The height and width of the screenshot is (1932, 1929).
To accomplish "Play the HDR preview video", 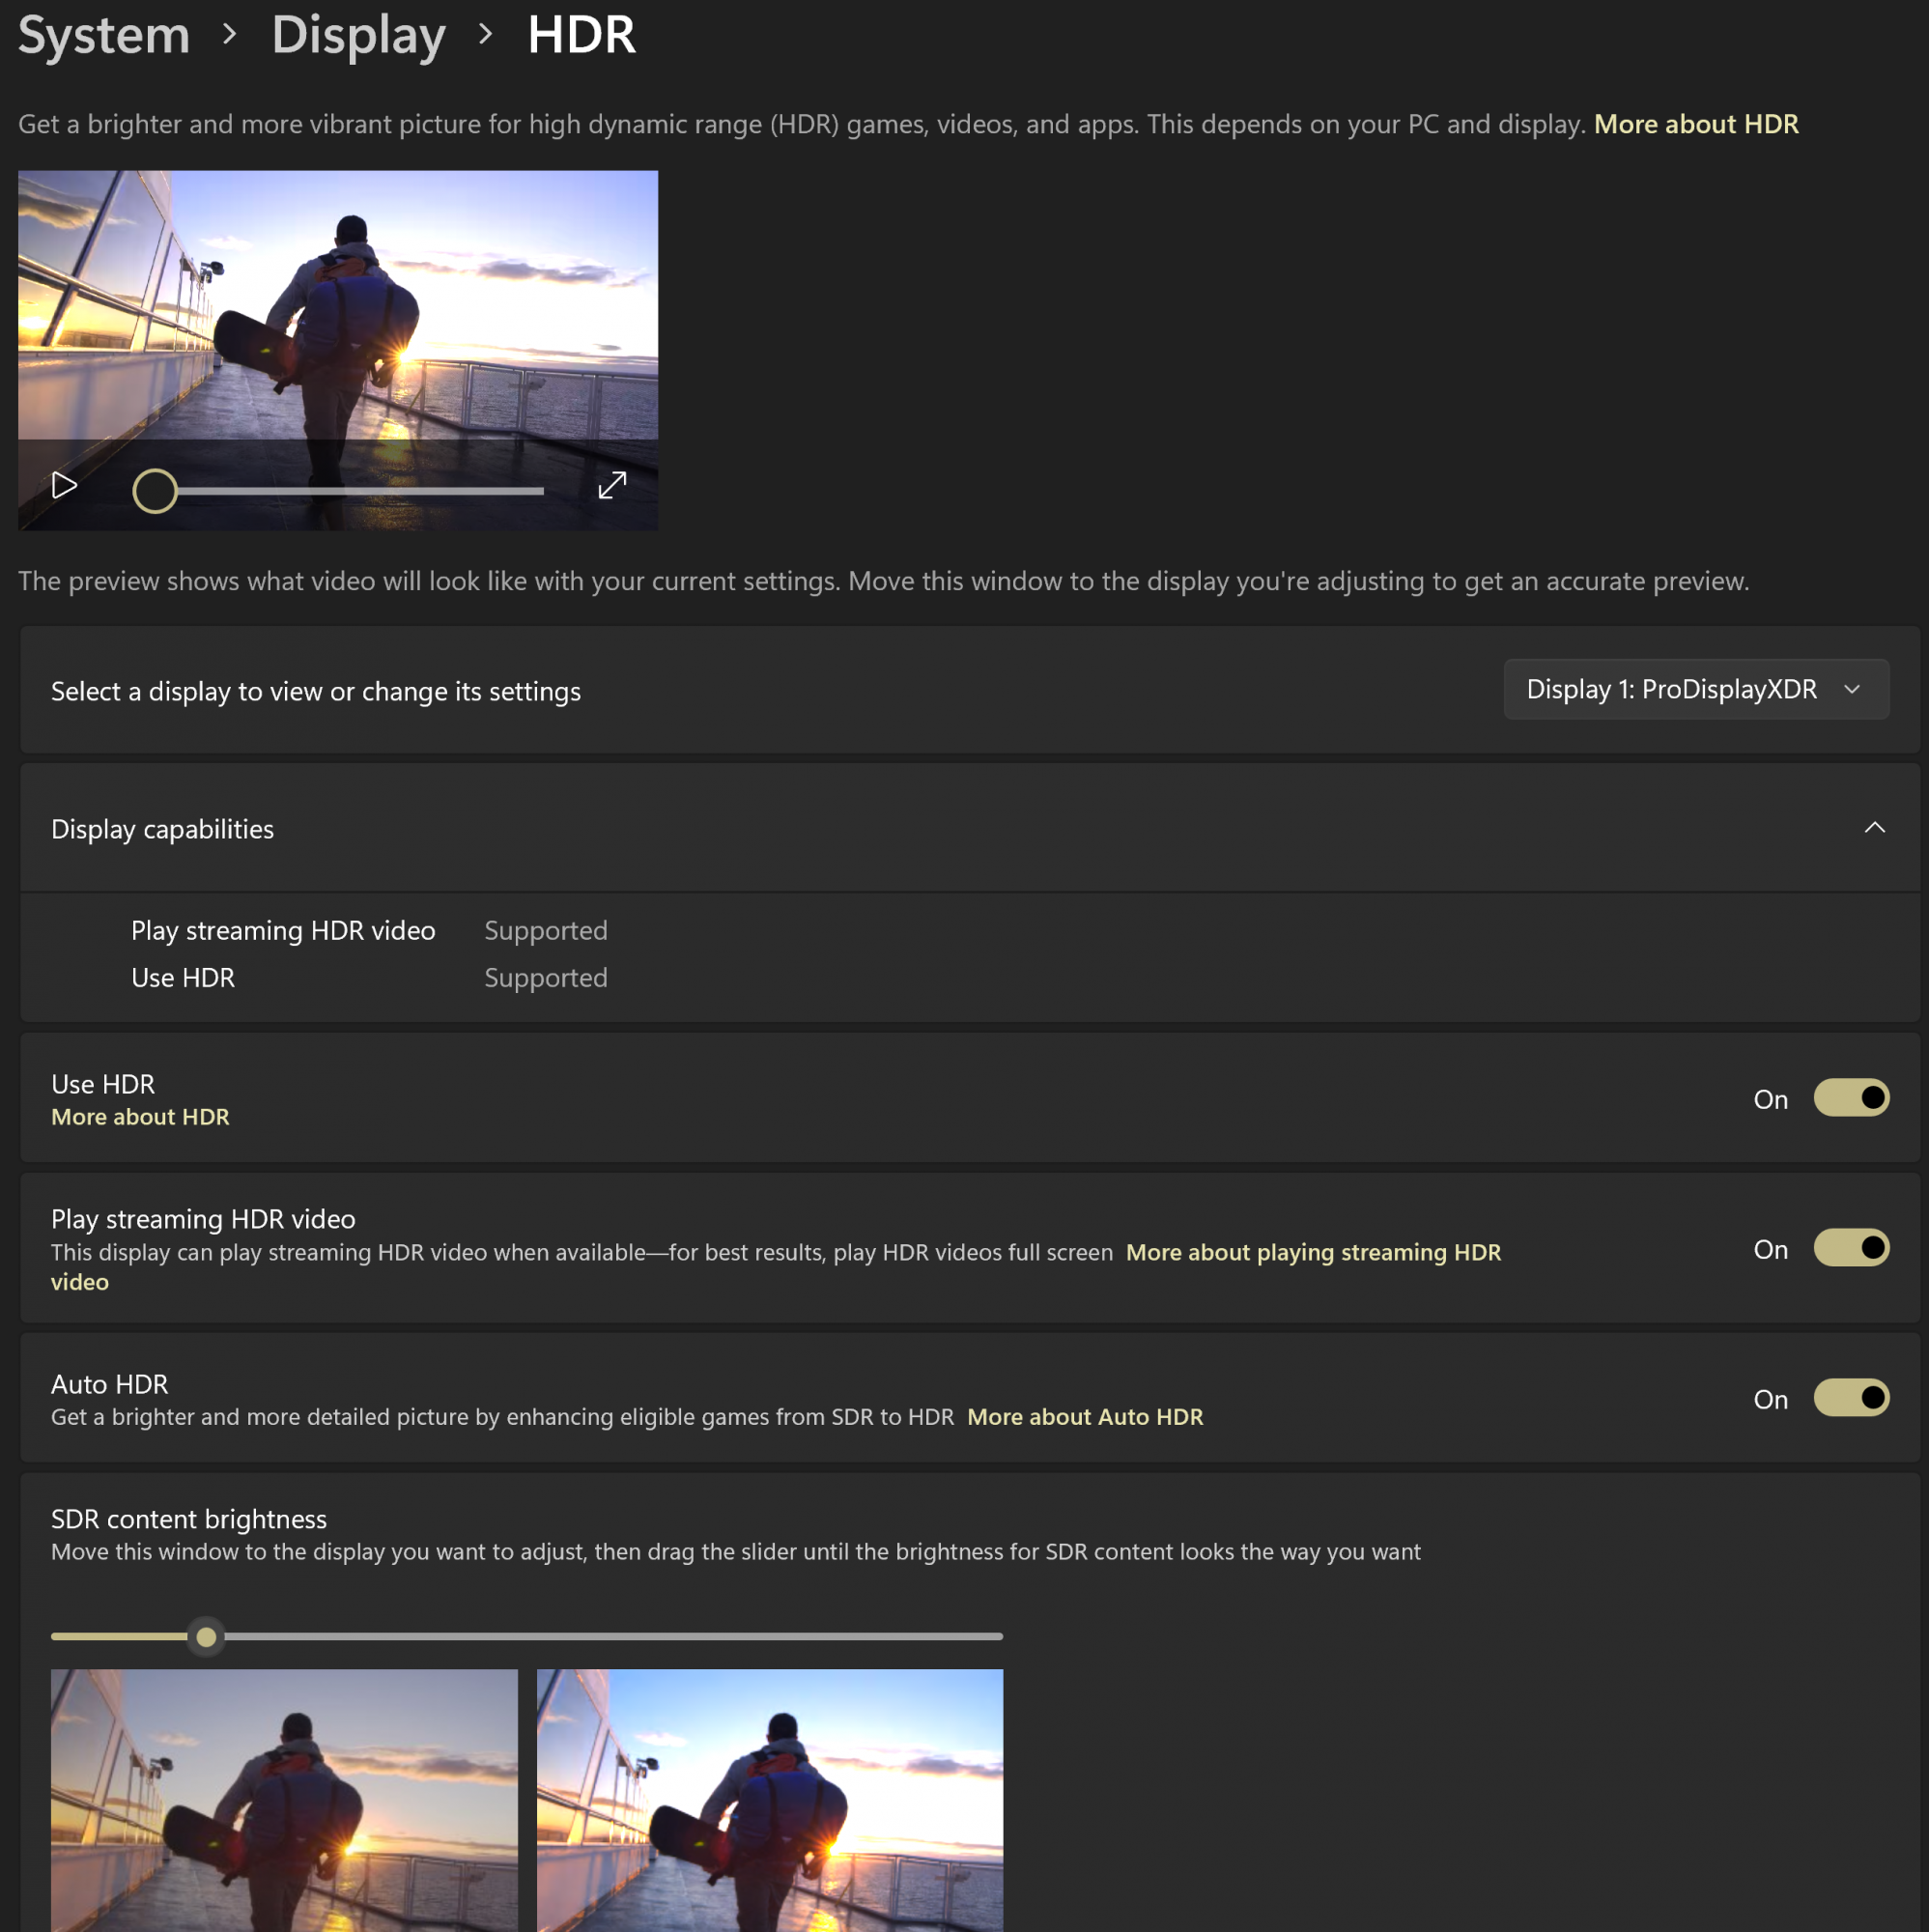I will [x=64, y=486].
